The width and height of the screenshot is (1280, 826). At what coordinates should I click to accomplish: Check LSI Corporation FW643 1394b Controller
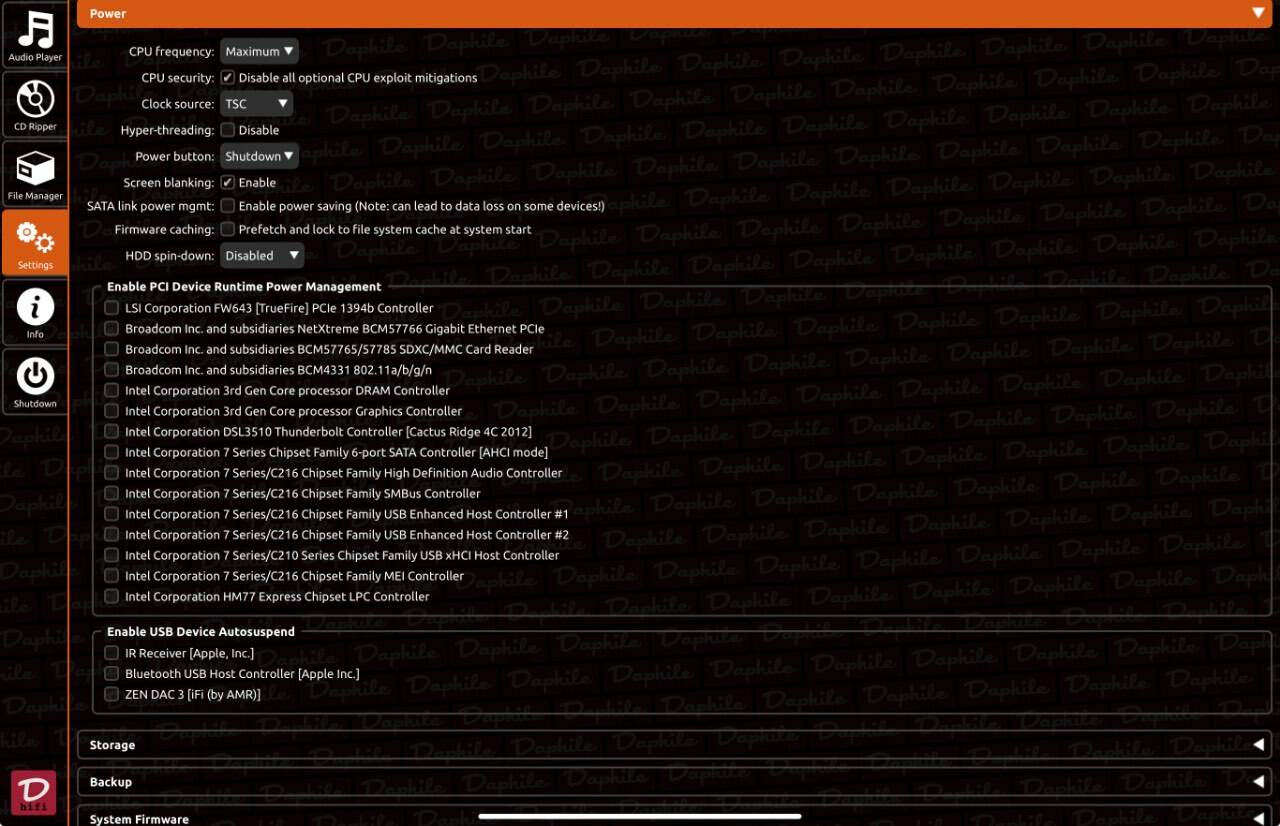(112, 308)
